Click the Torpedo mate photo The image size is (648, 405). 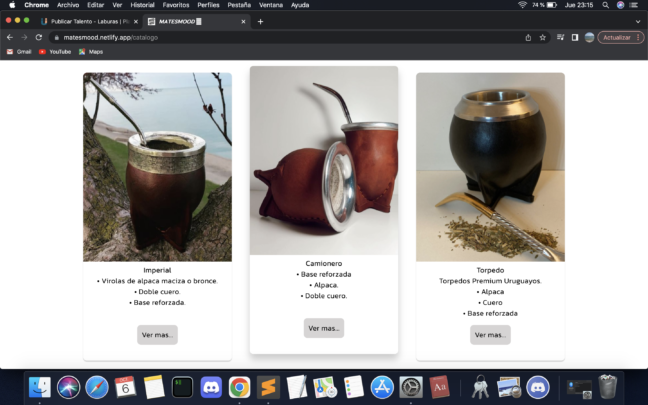(490, 167)
